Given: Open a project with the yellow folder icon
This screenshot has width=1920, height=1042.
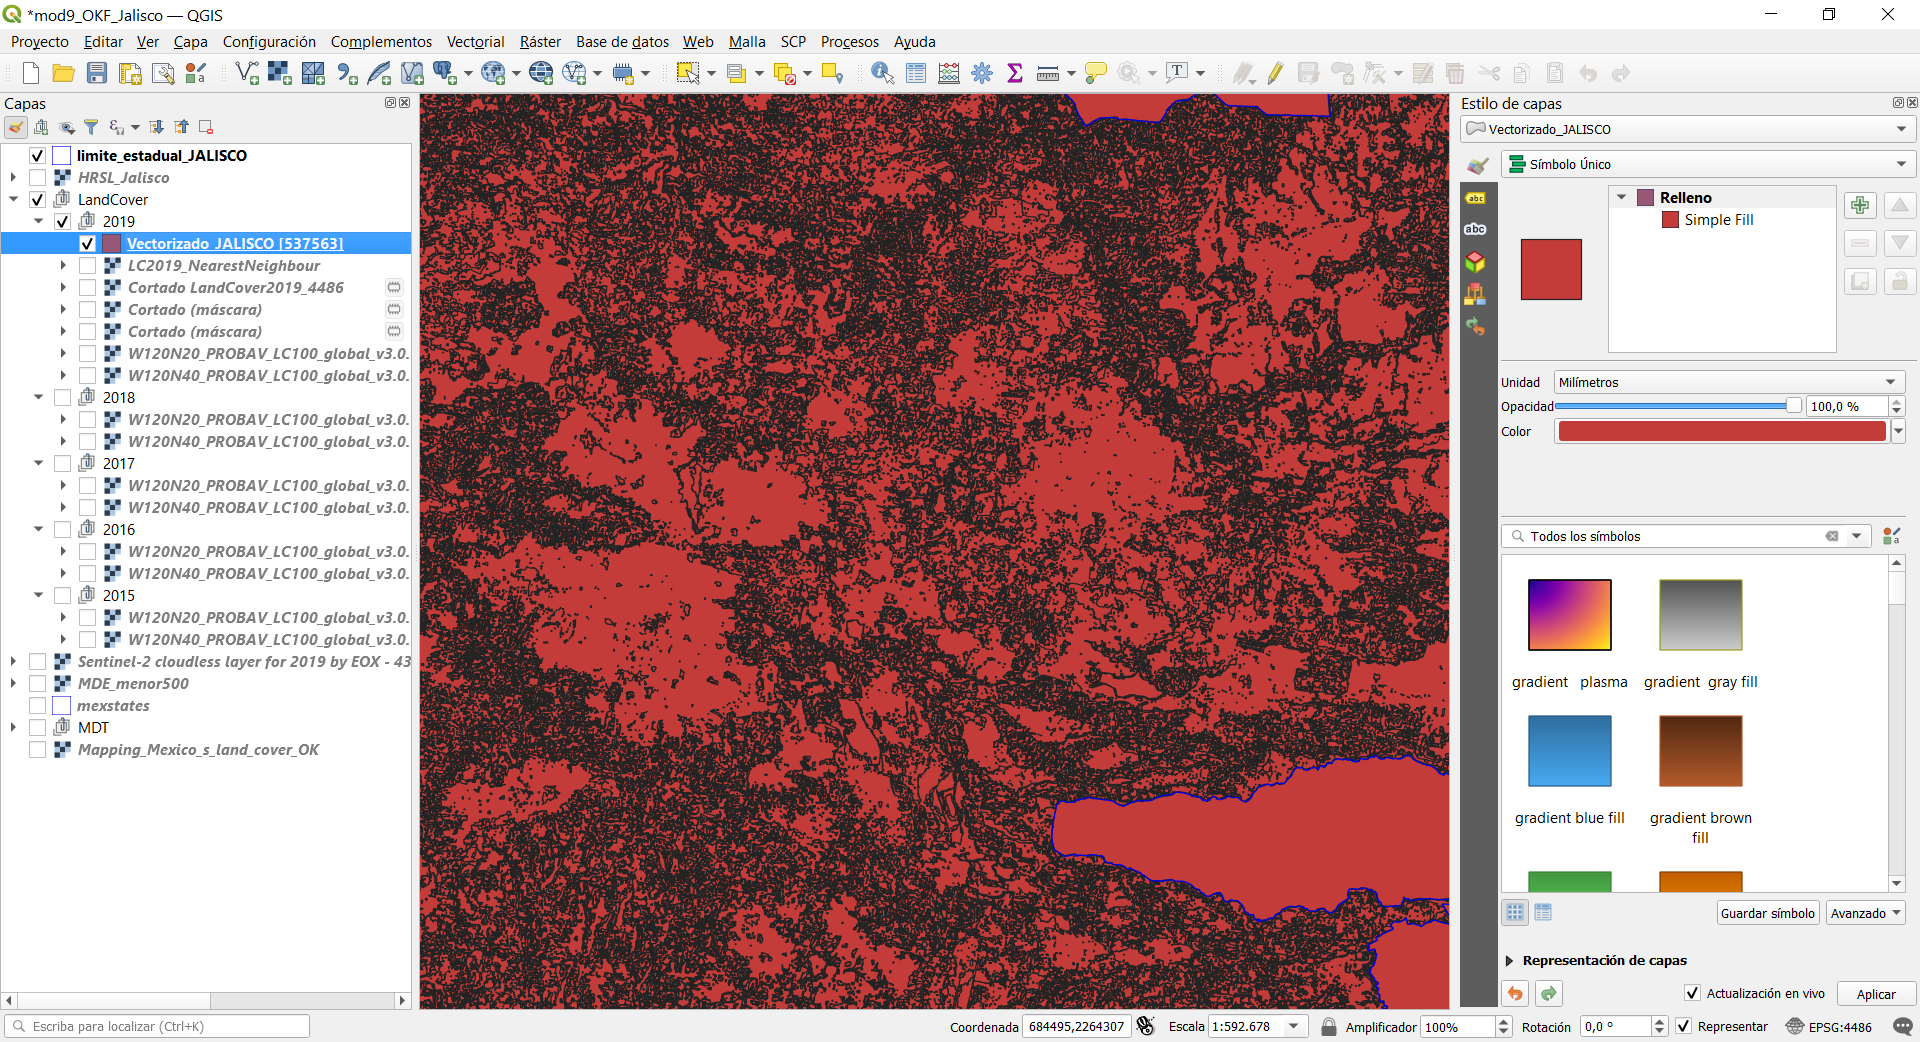Looking at the screenshot, I should (x=63, y=73).
